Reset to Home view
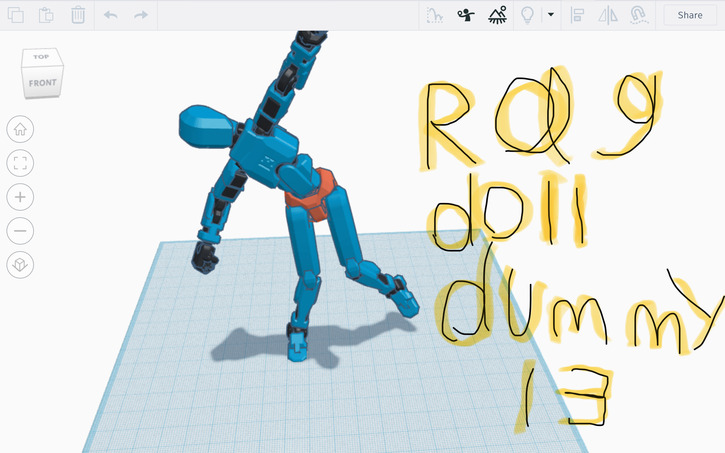725x453 pixels. 20,129
